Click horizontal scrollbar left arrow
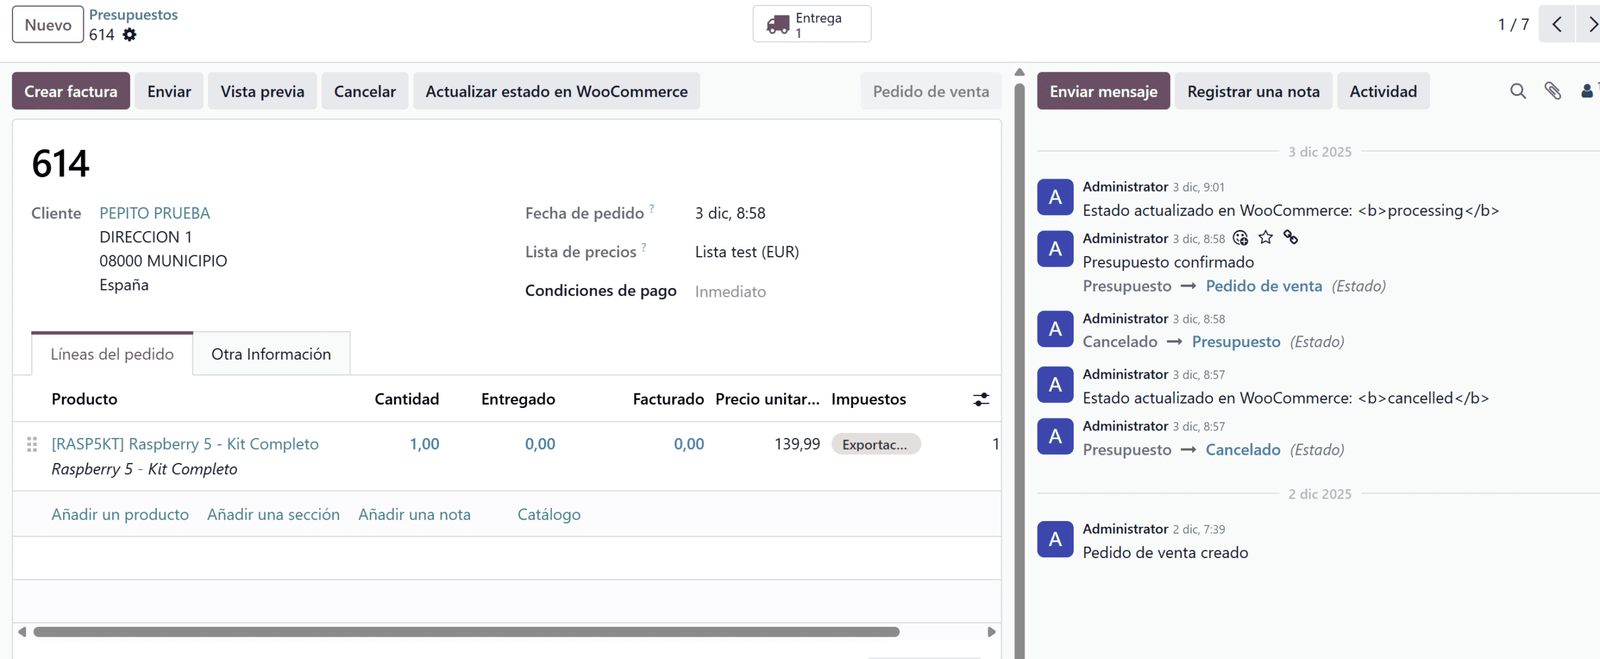 pos(22,632)
